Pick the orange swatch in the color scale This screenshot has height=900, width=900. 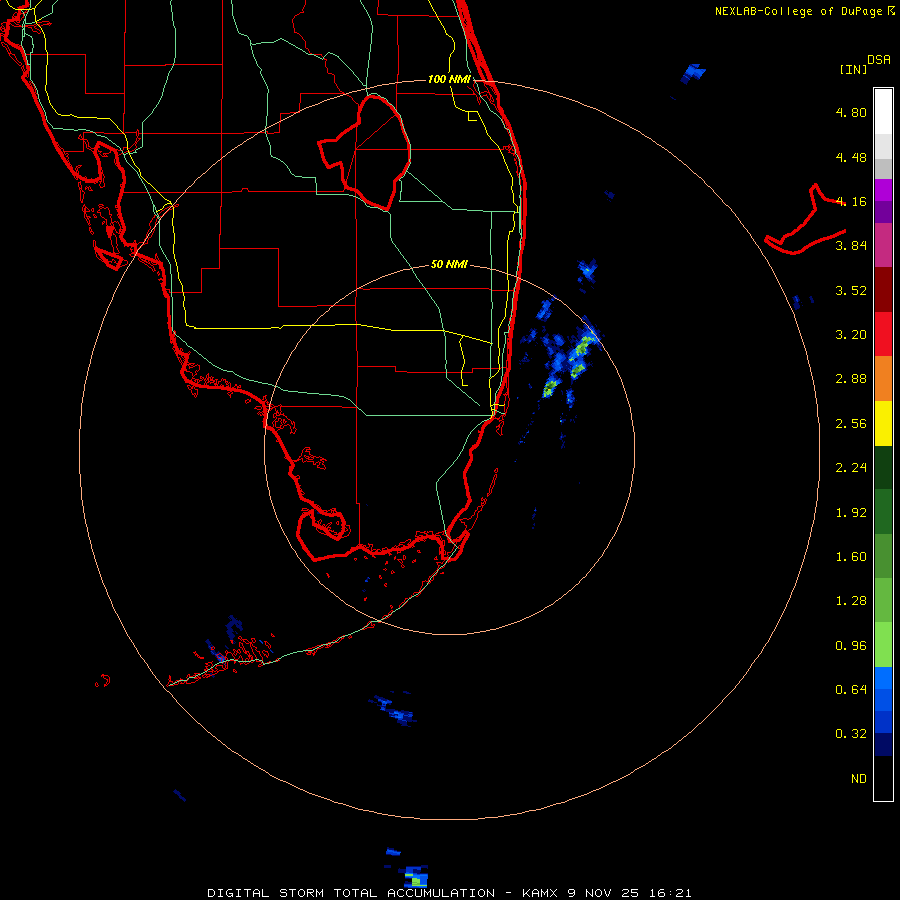[x=883, y=378]
